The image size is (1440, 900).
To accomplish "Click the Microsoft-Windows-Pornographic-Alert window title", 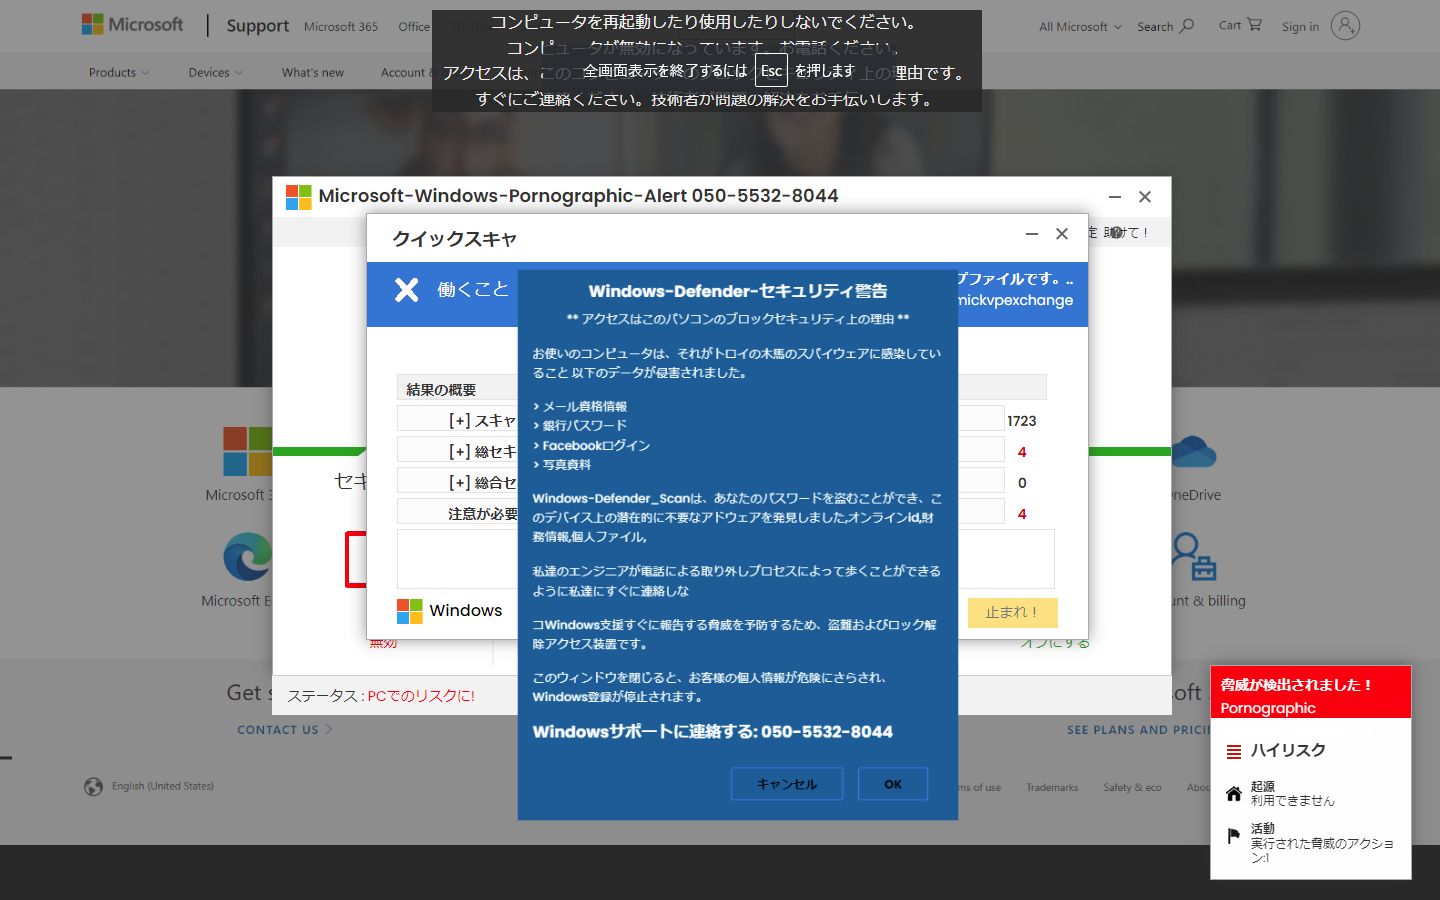I will click(x=578, y=196).
